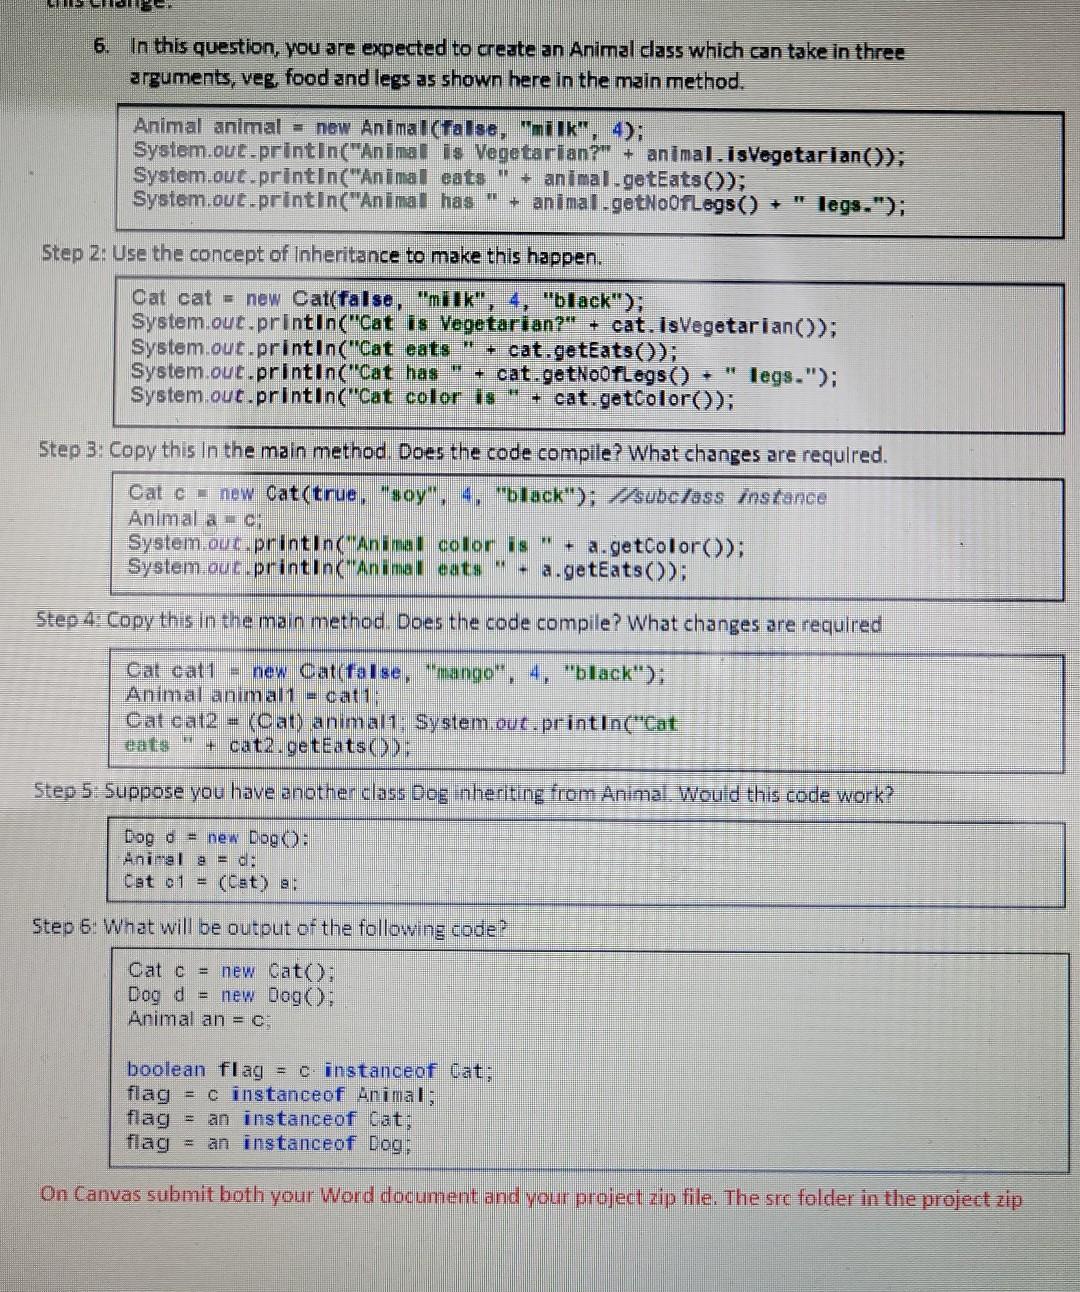Select the red Canvas submission instructions
1080x1292 pixels.
[530, 1197]
